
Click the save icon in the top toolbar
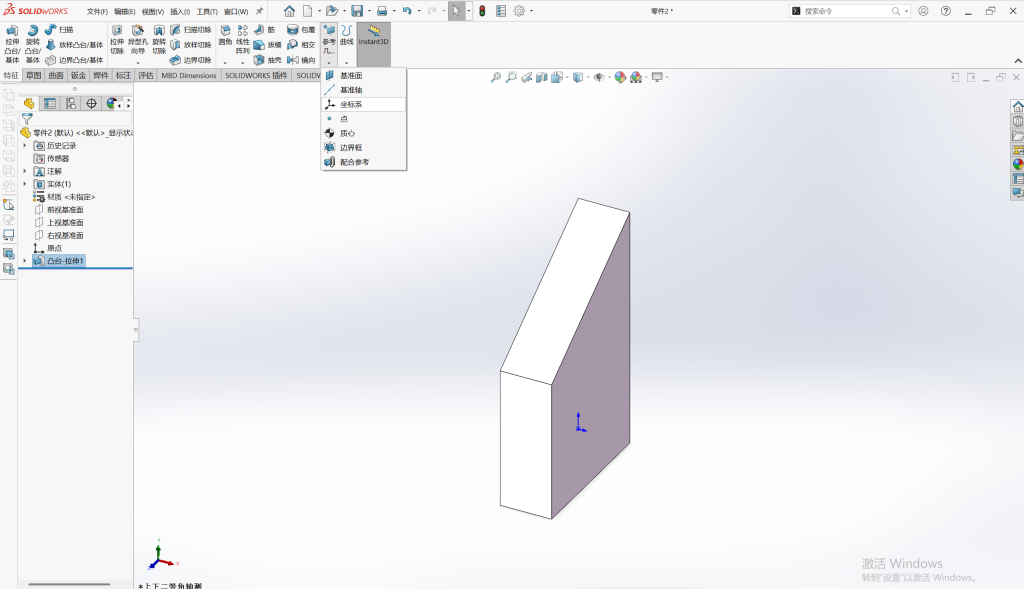tap(357, 11)
